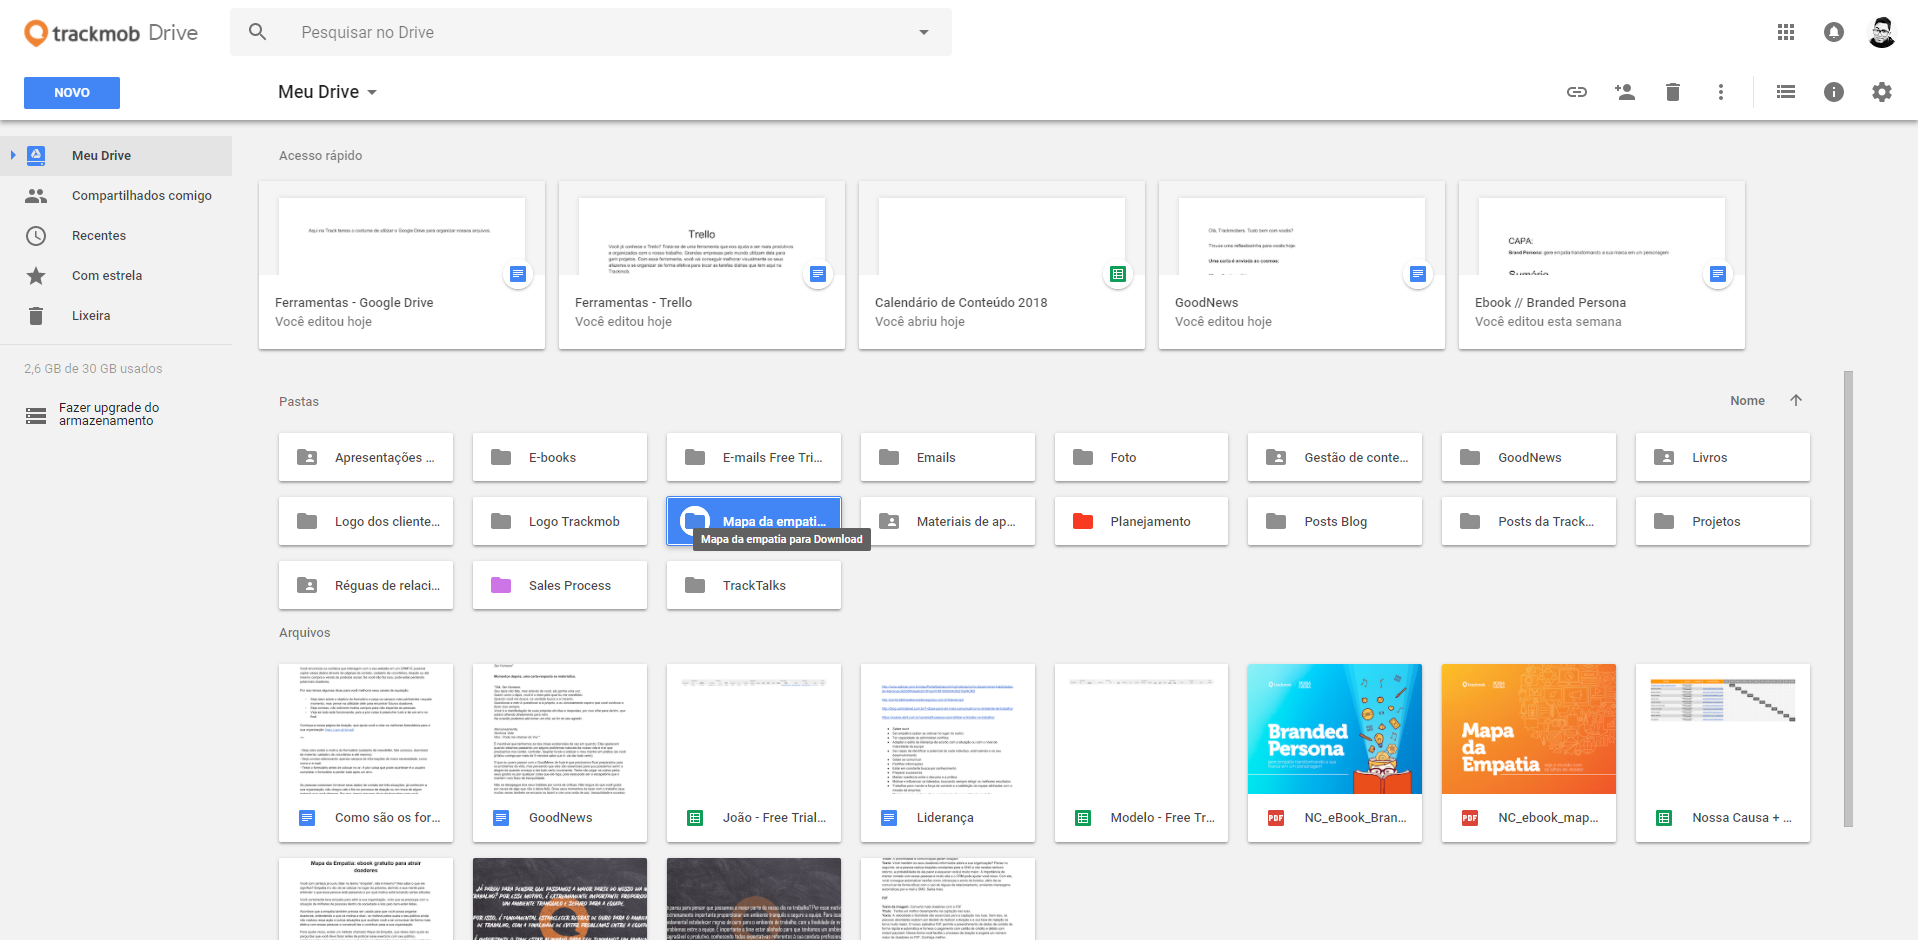Click the share with people icon

1624,92
